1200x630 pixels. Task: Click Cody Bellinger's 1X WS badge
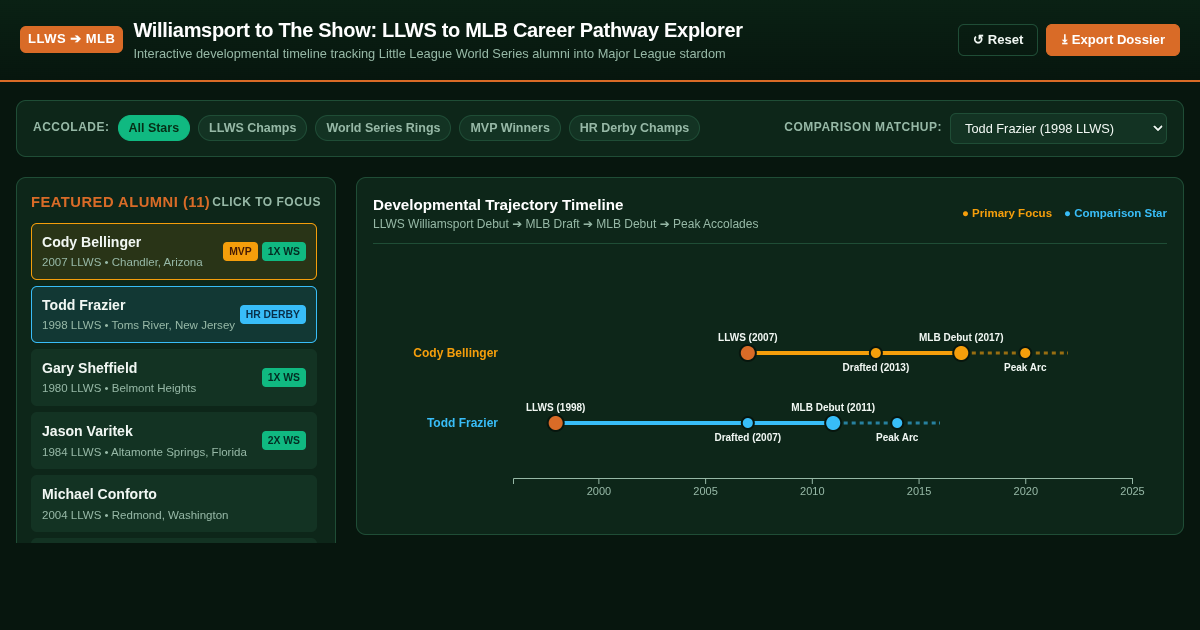284,251
